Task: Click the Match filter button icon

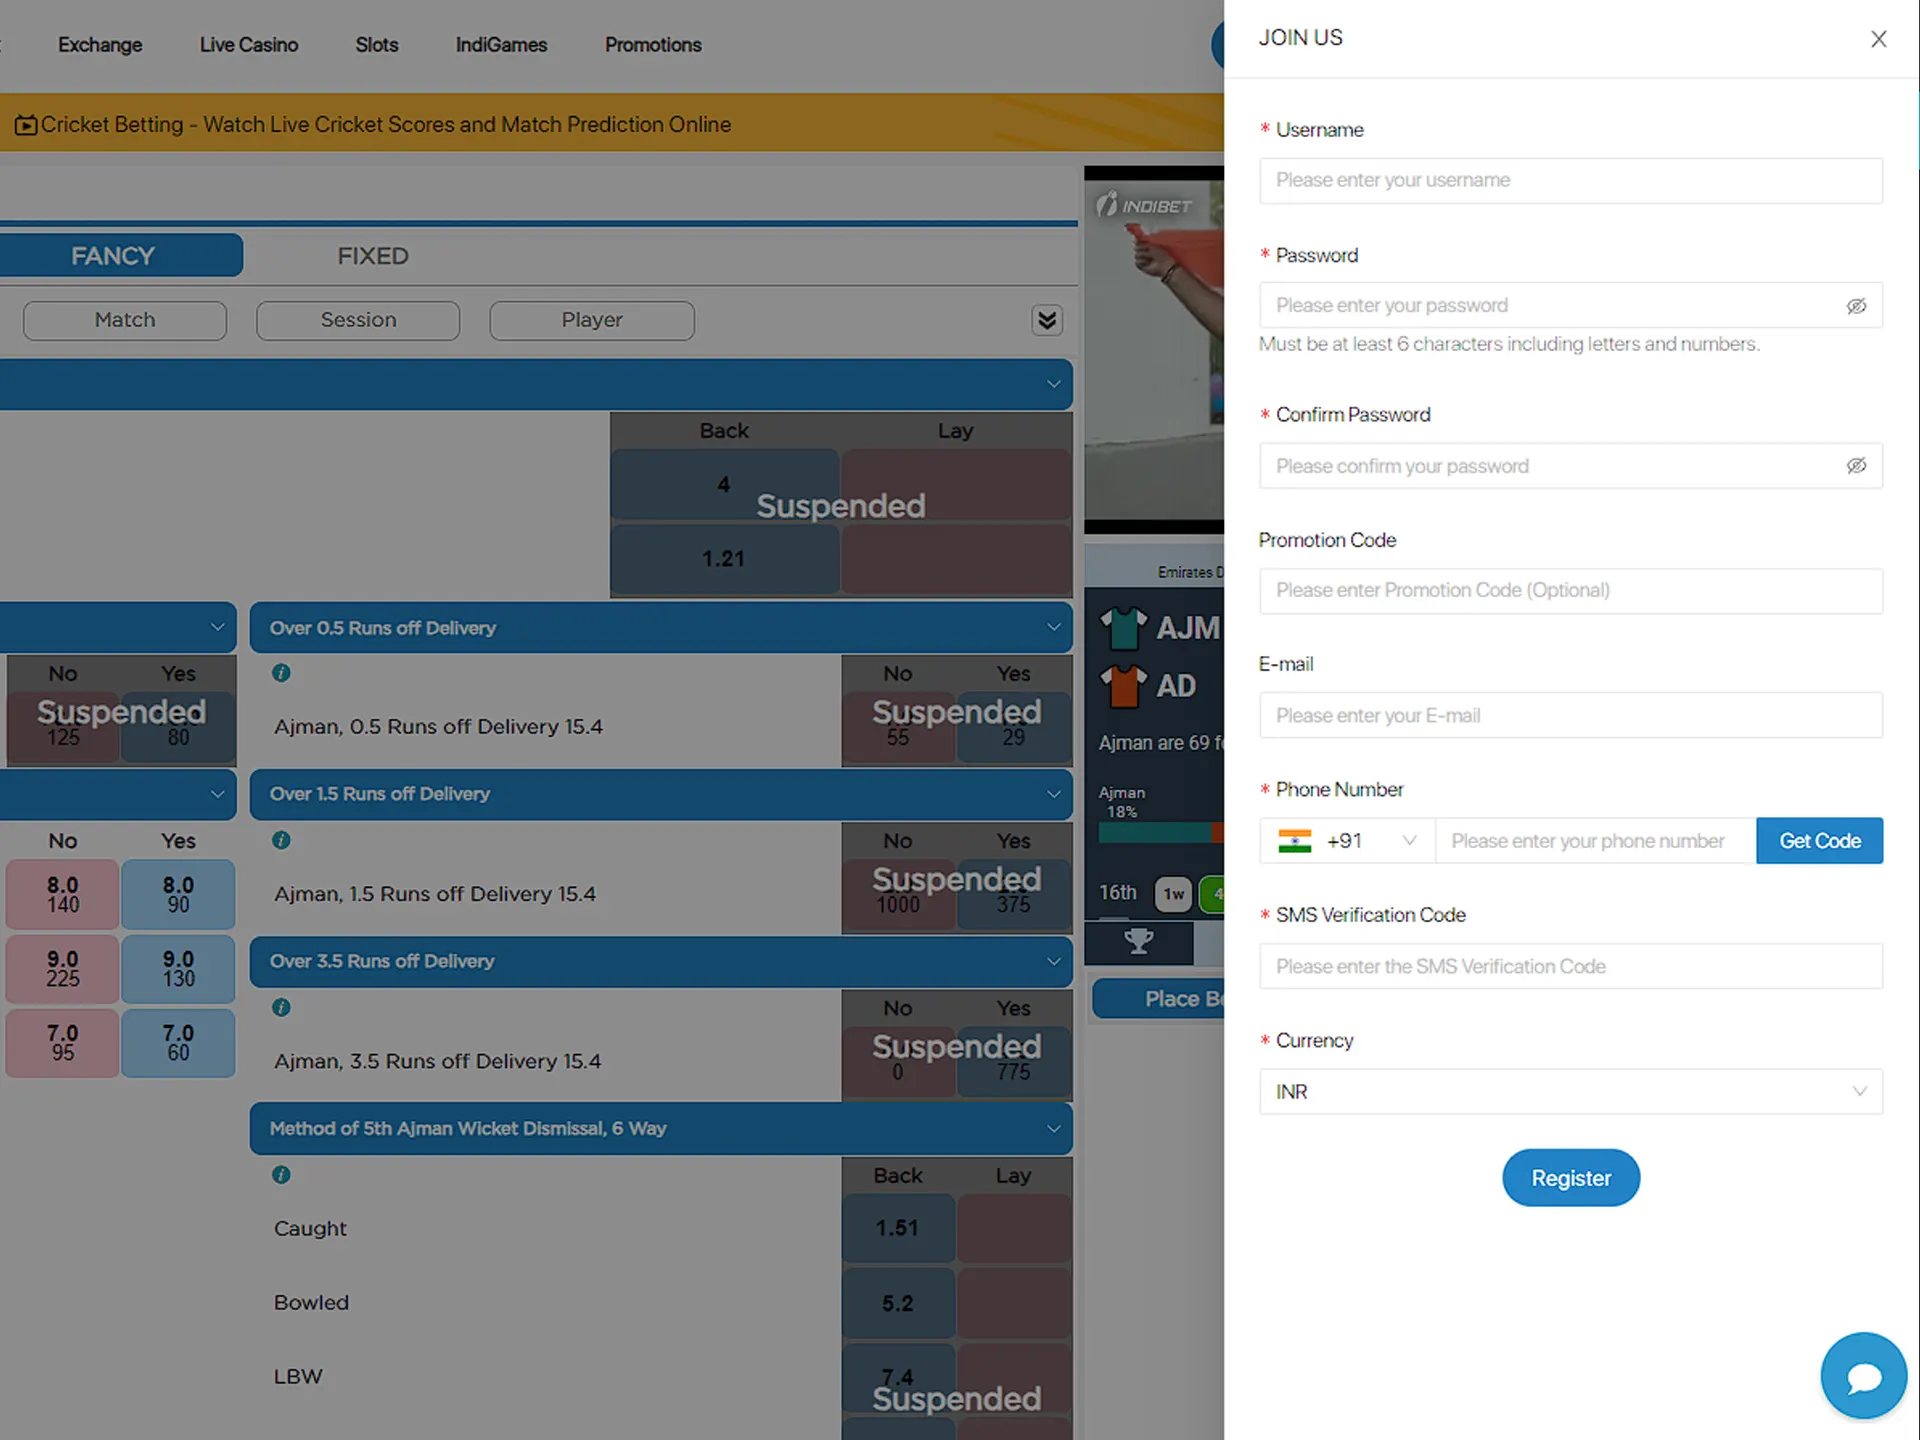Action: tap(124, 319)
